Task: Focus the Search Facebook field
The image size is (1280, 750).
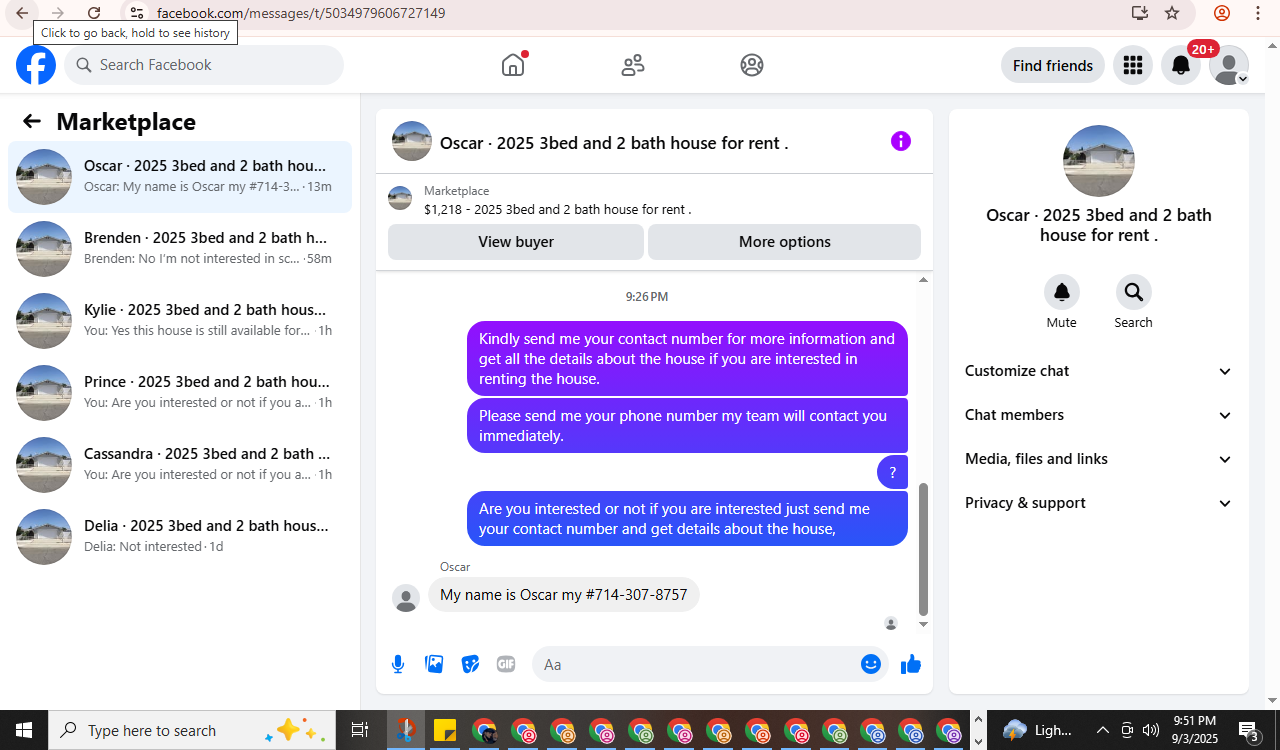Action: (204, 65)
